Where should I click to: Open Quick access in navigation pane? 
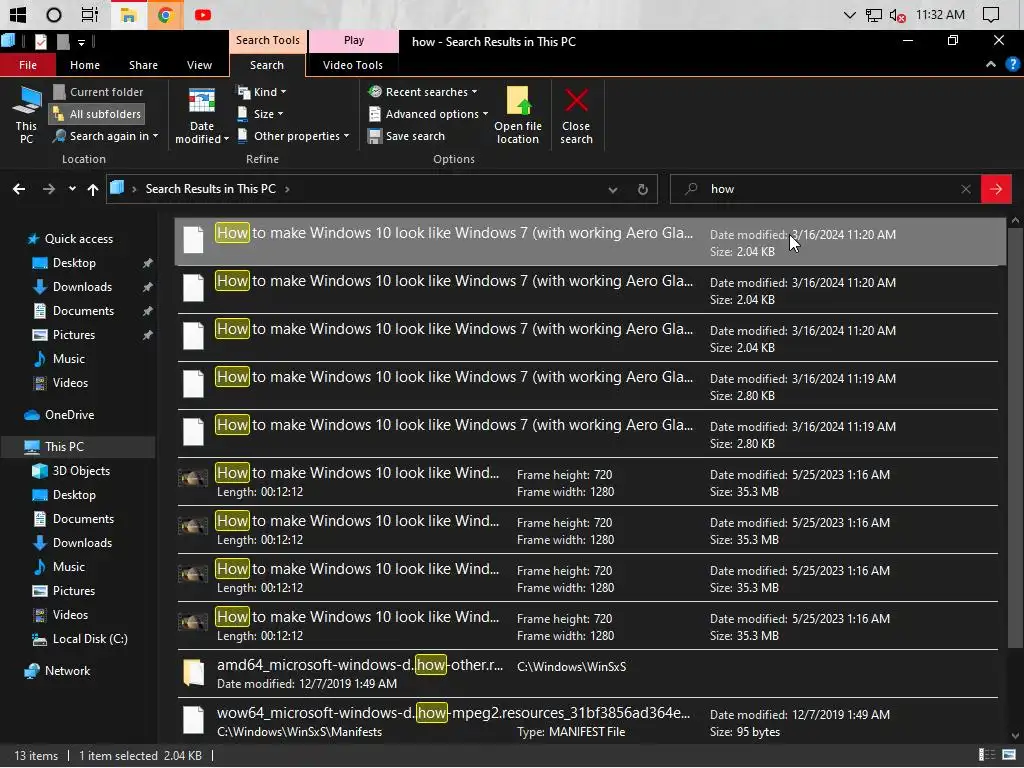(78, 239)
